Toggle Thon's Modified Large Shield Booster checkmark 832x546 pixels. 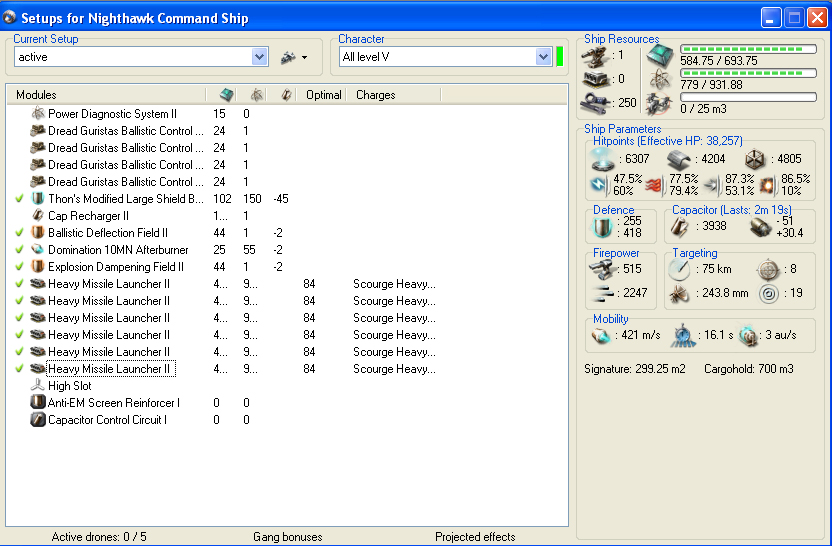tap(20, 198)
